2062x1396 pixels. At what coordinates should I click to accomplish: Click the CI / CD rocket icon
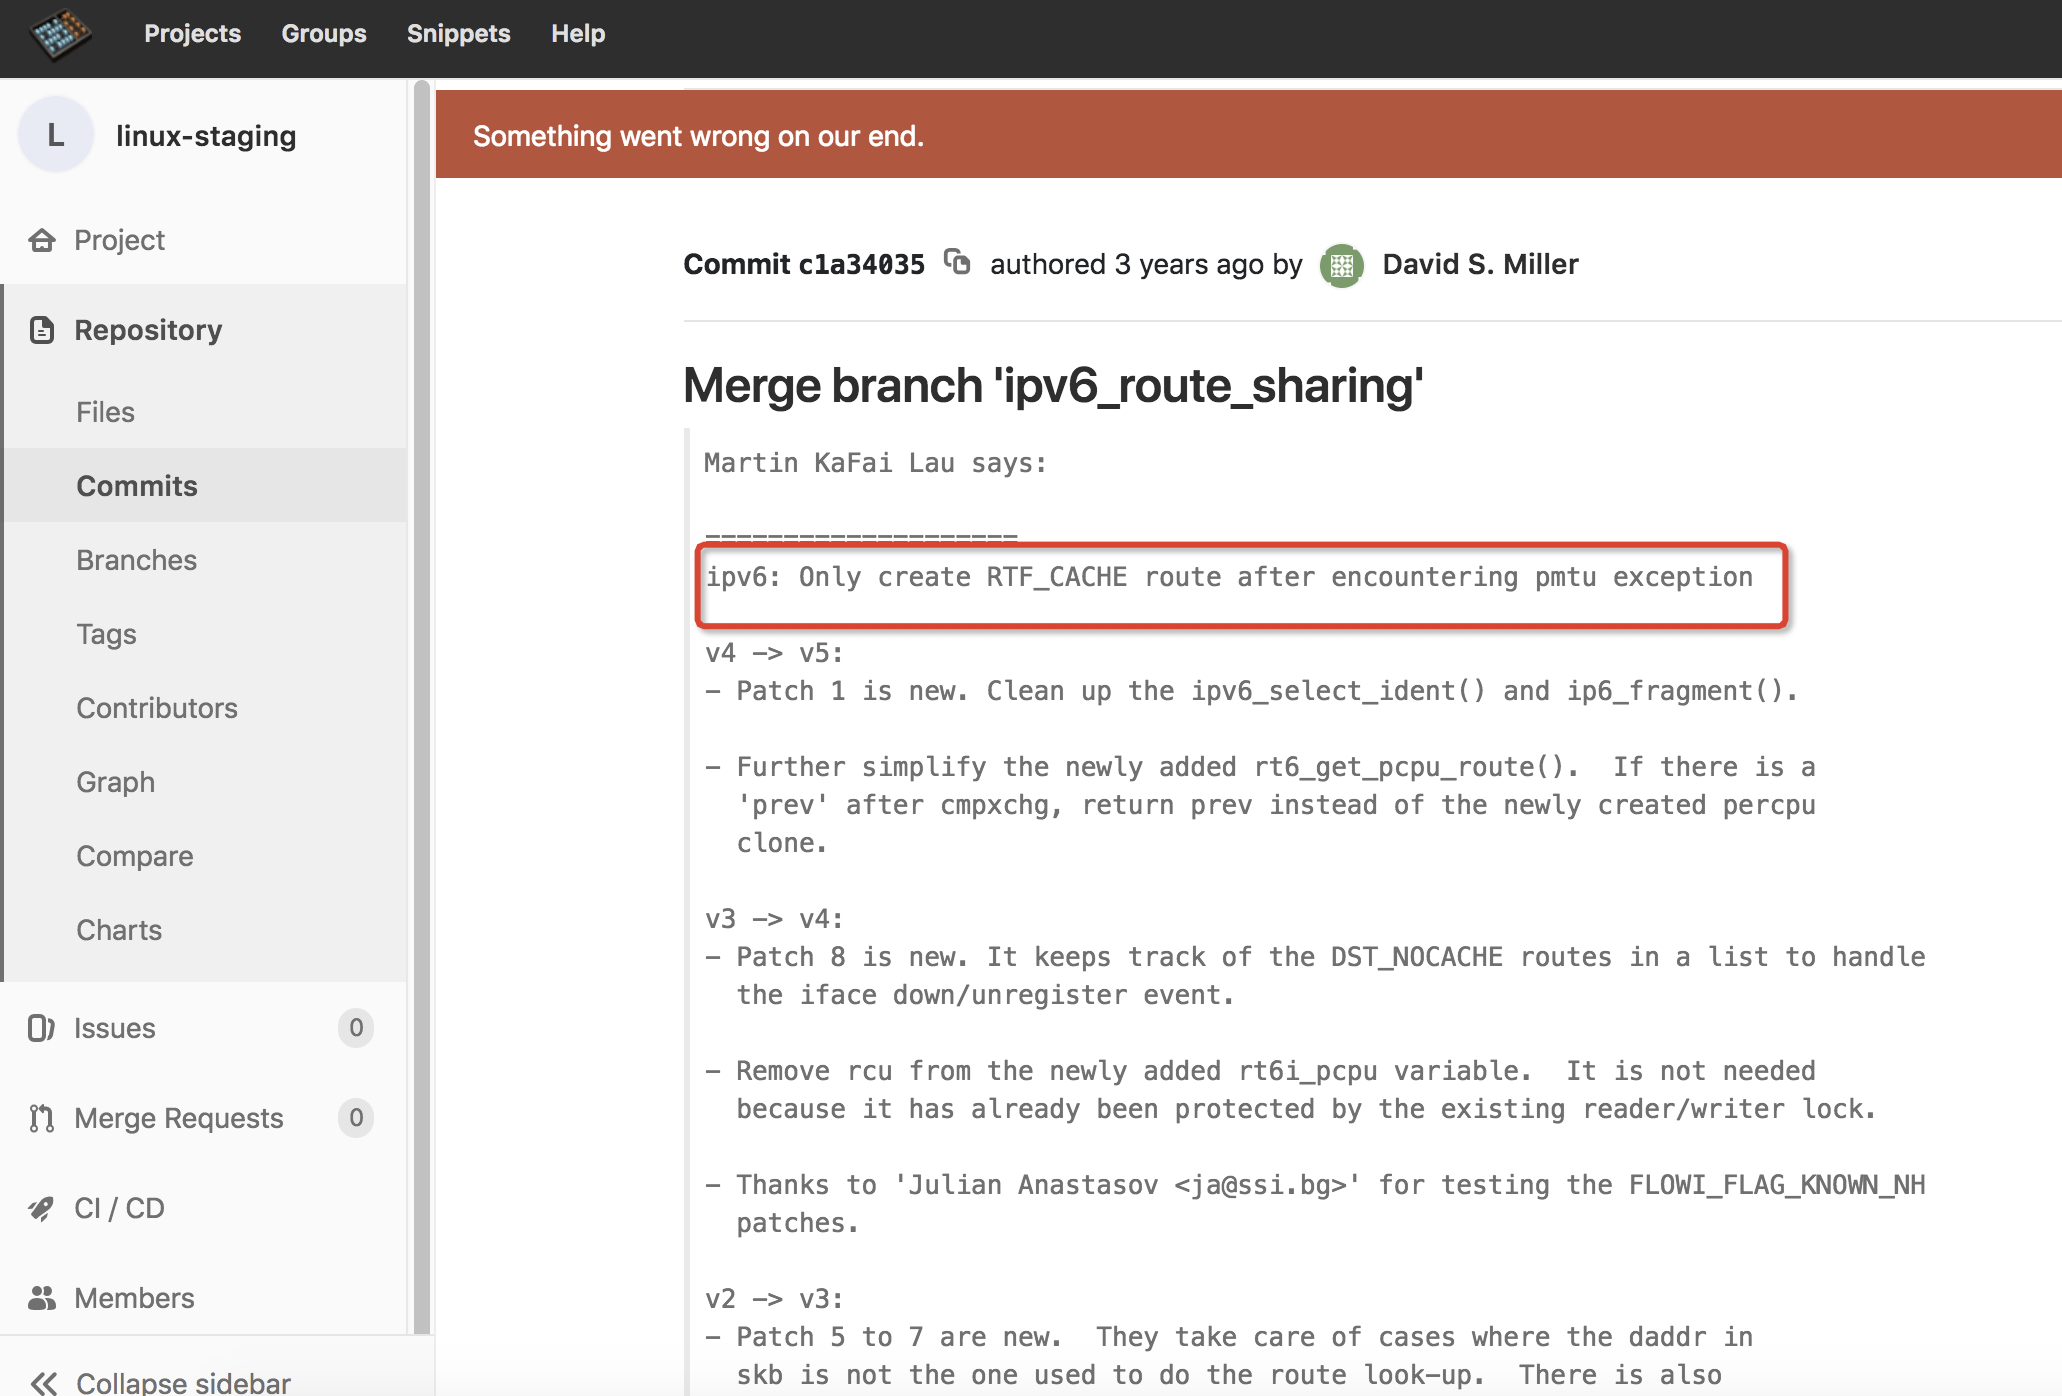[x=41, y=1208]
